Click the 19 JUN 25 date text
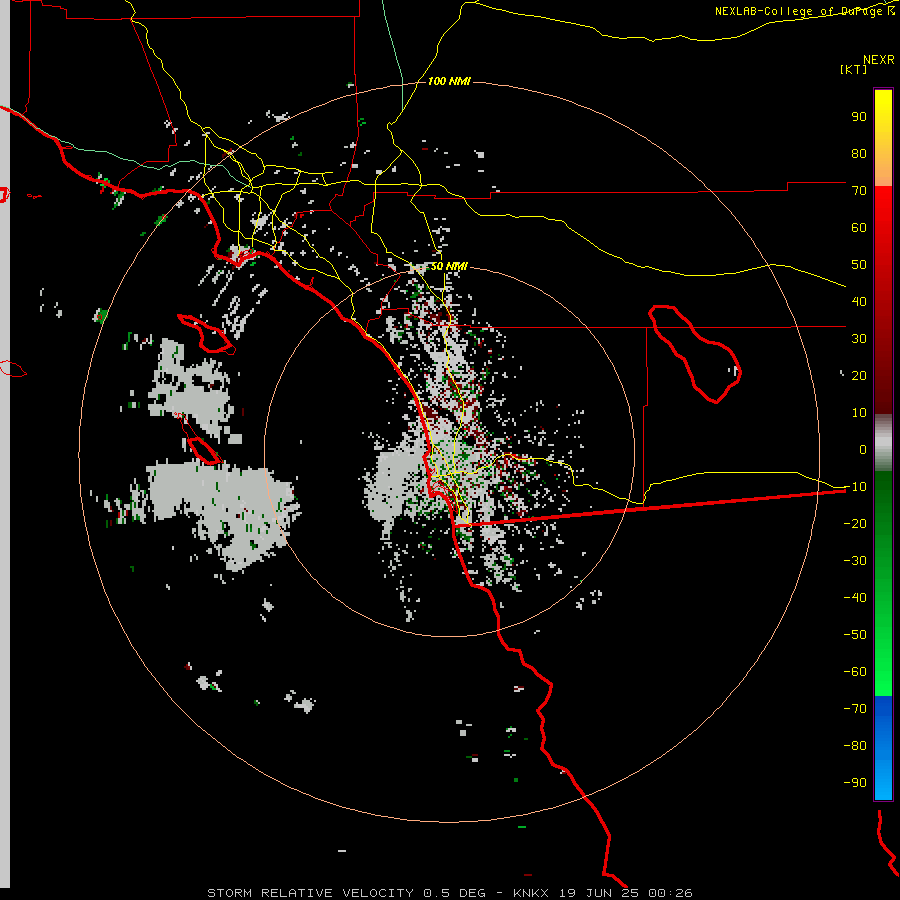900x900 pixels. pos(599,893)
